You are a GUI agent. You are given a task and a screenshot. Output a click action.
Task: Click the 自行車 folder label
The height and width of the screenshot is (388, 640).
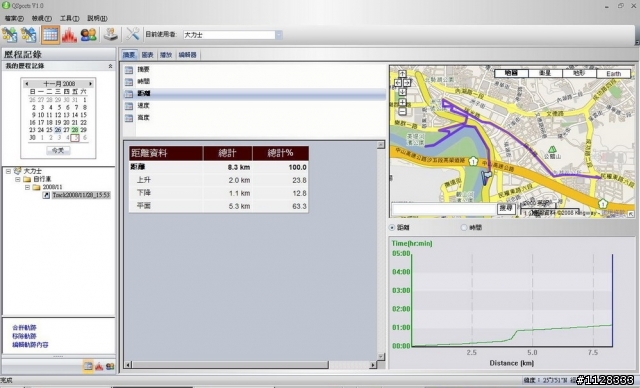tap(42, 179)
